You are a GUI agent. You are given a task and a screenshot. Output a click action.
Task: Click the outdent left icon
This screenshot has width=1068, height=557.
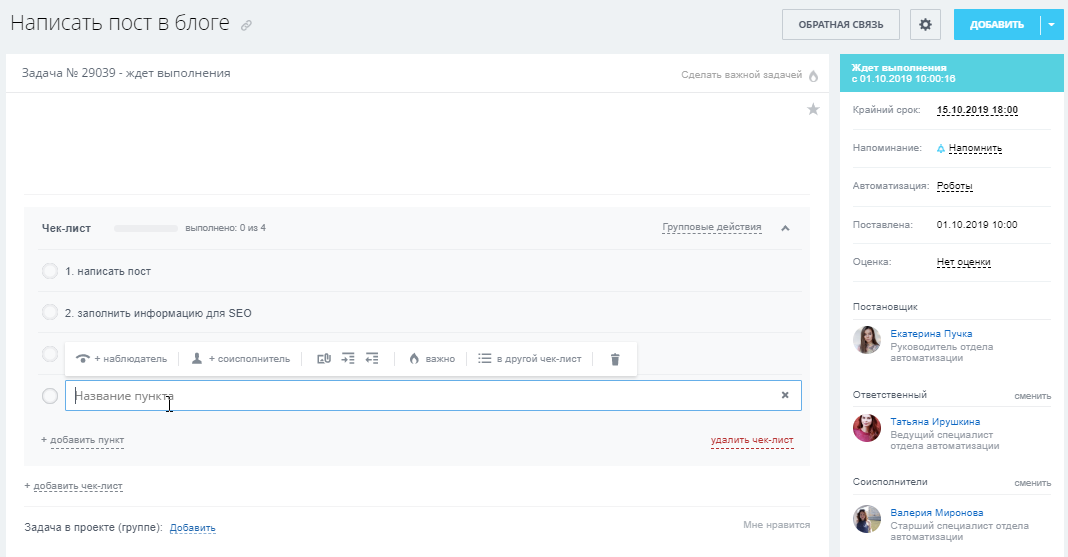pos(372,358)
